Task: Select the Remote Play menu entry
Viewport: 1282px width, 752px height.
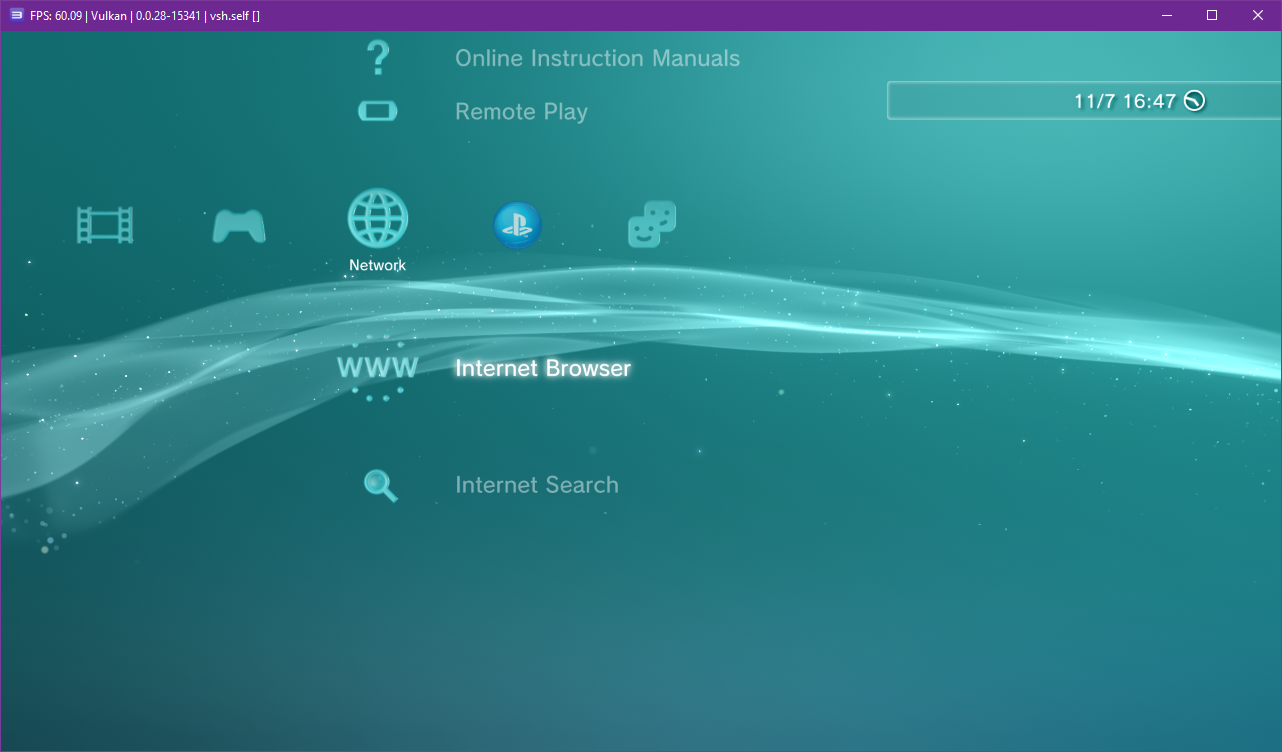Action: pyautogui.click(x=521, y=111)
